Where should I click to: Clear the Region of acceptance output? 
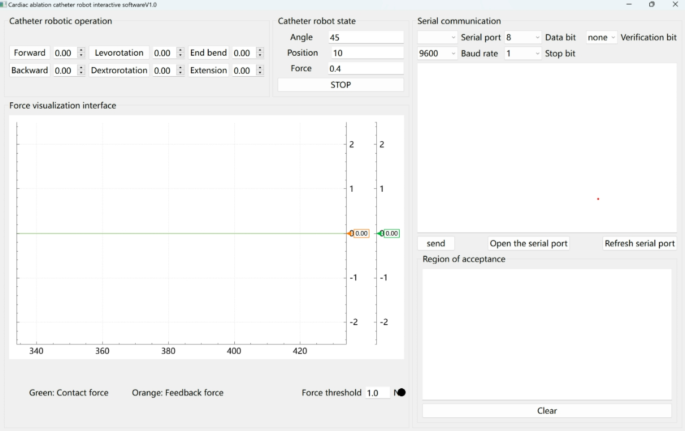pos(546,410)
